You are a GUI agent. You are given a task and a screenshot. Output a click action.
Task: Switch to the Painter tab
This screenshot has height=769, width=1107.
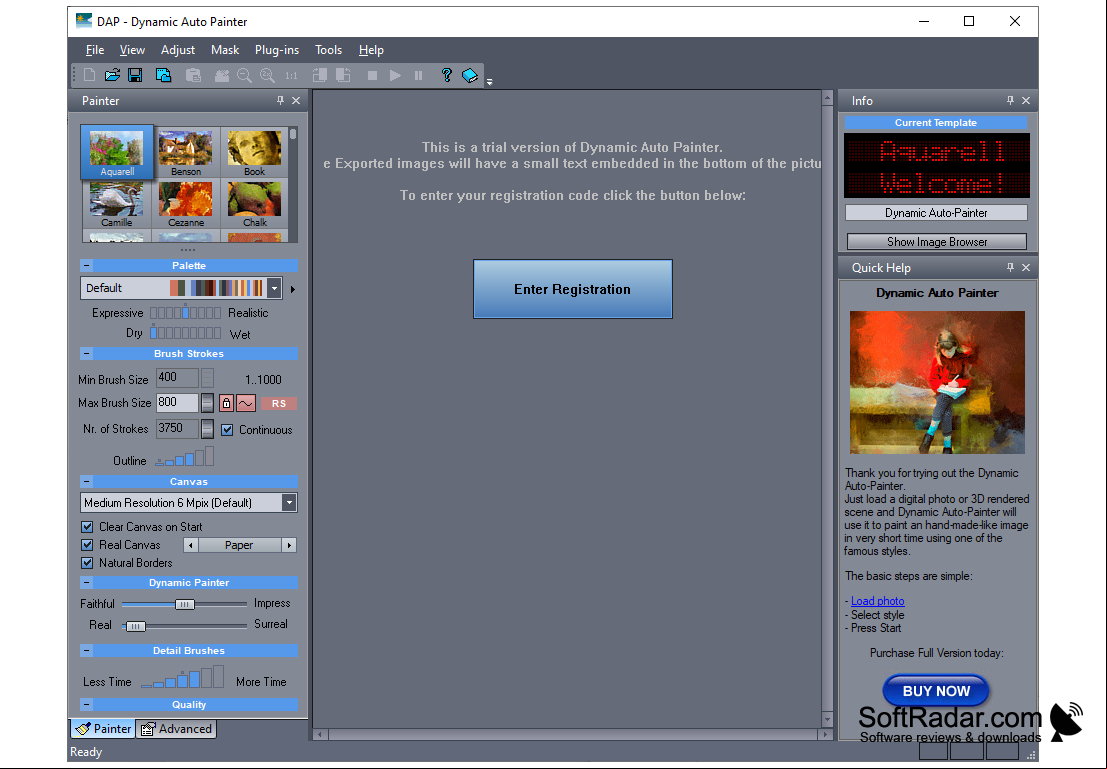tap(104, 729)
